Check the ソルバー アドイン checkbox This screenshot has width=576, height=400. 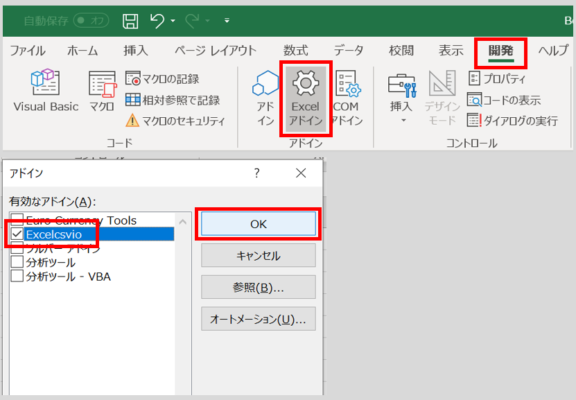(x=17, y=248)
